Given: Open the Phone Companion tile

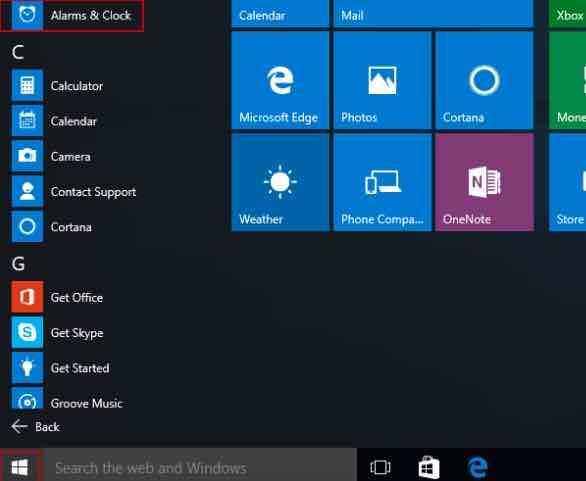Looking at the screenshot, I should tap(382, 182).
